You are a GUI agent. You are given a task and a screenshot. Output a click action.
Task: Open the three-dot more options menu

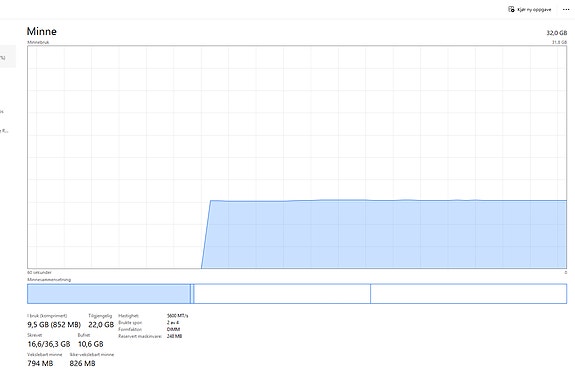pos(566,10)
